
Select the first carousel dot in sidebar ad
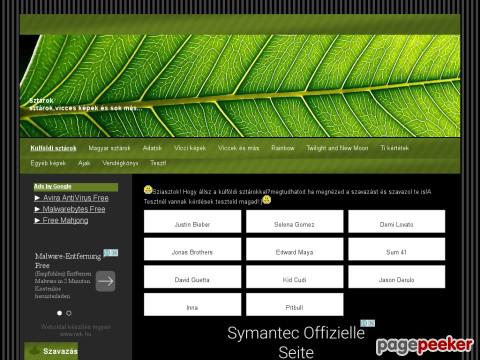click(x=60, y=313)
